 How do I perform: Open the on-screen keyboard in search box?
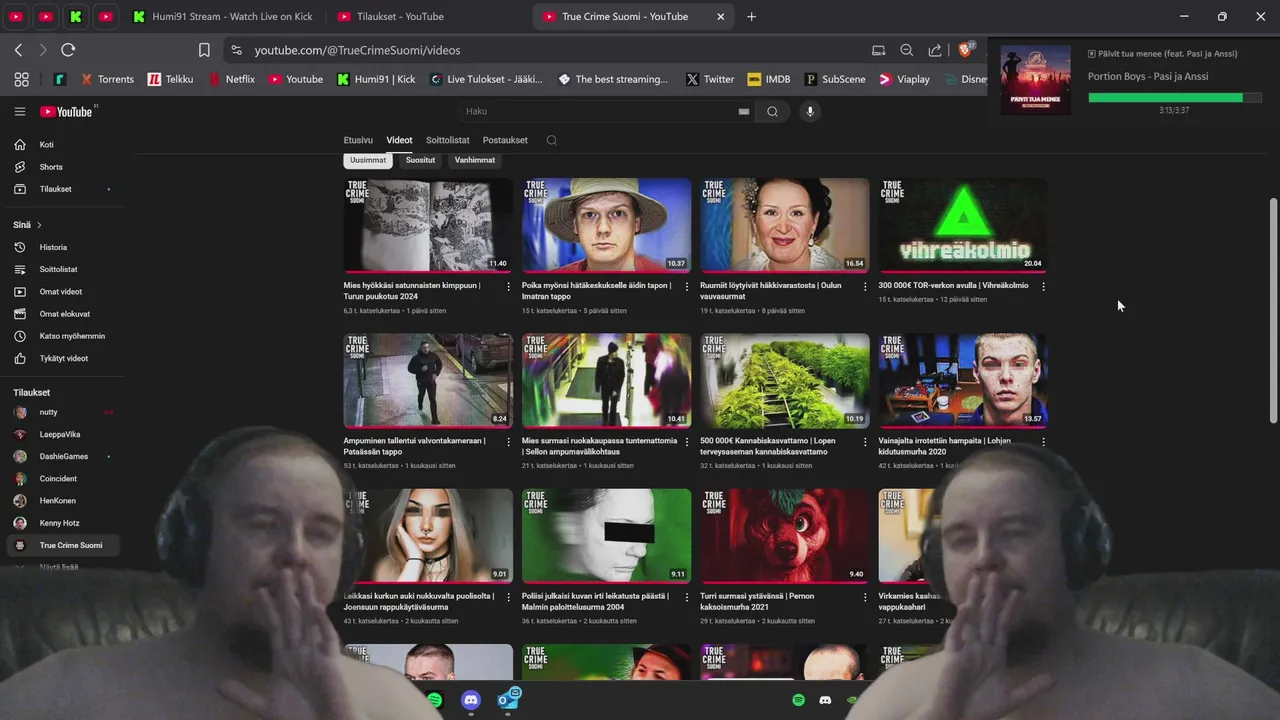[x=743, y=112]
